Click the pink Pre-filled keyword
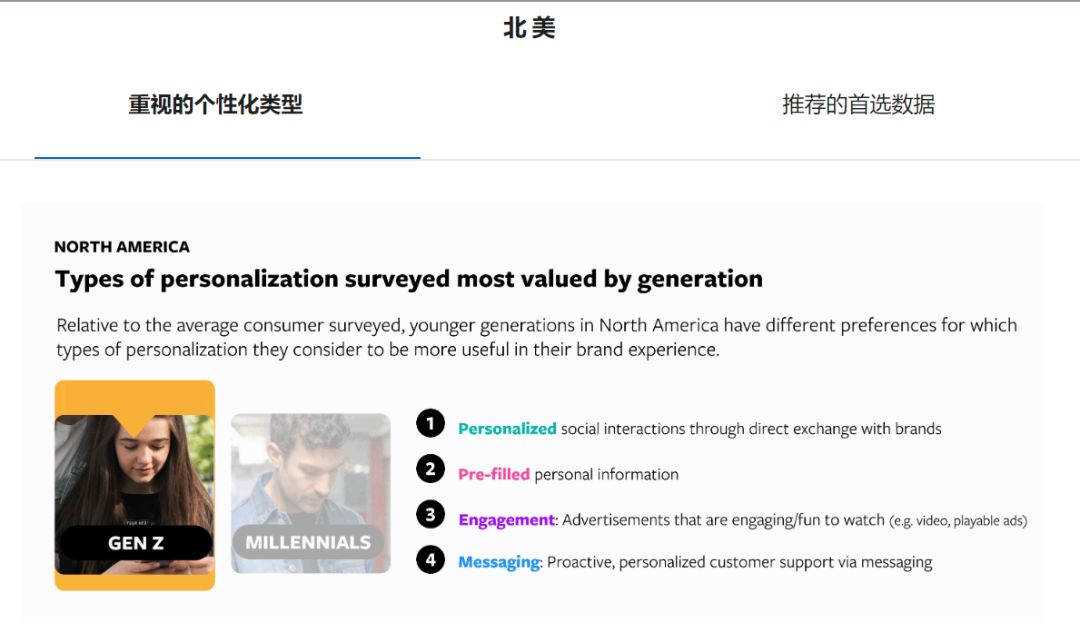 pos(494,474)
